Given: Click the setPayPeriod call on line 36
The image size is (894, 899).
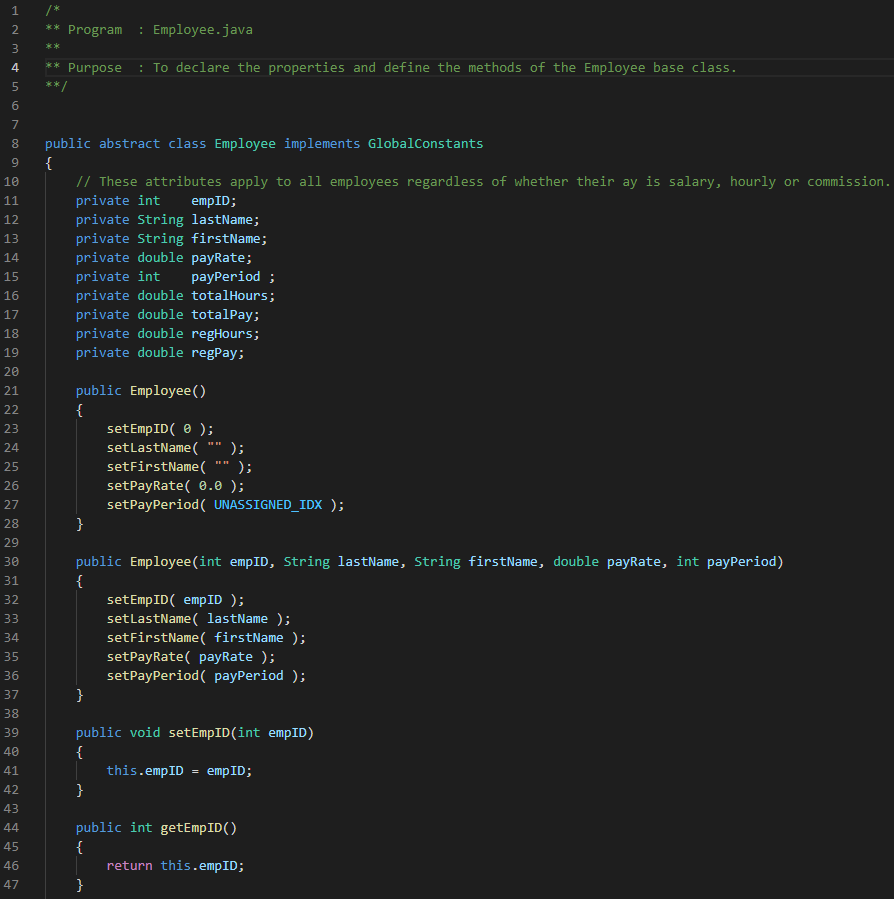Looking at the screenshot, I should (152, 675).
